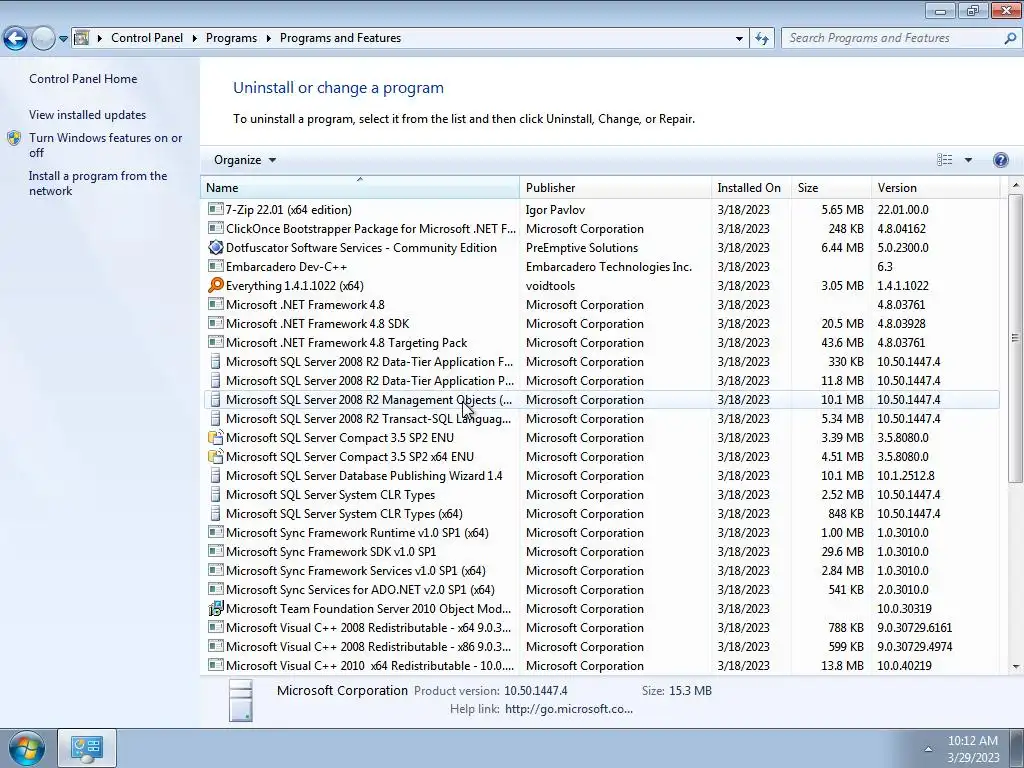Image resolution: width=1024 pixels, height=768 pixels.
Task: Click the scroll down arrow of program list
Action: (x=1016, y=666)
